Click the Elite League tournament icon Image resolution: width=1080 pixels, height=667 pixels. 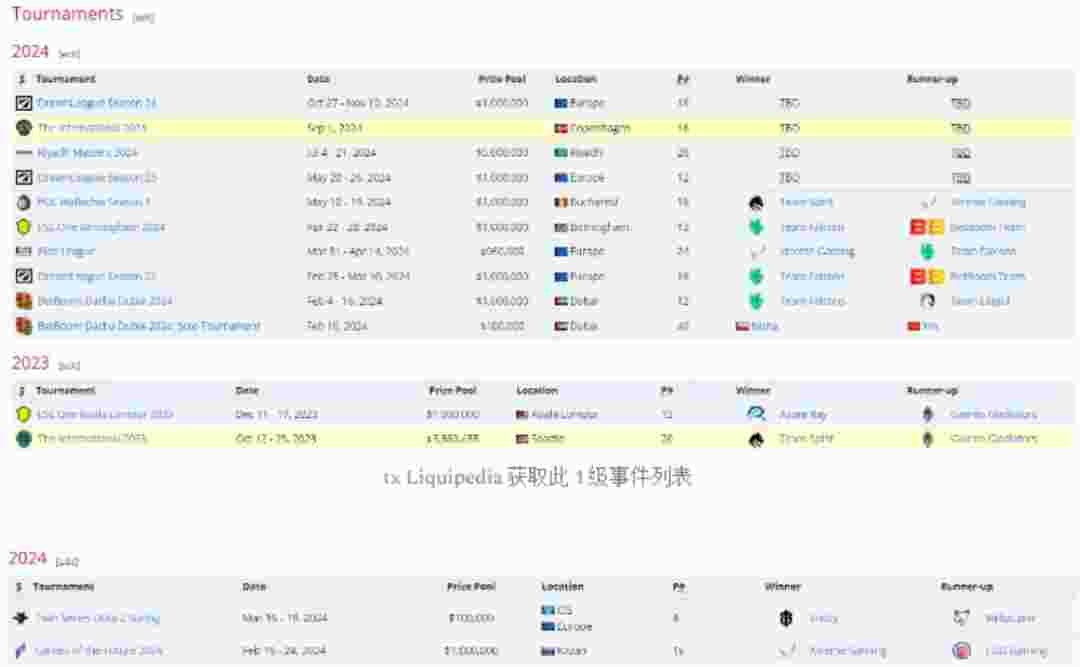click(23, 252)
